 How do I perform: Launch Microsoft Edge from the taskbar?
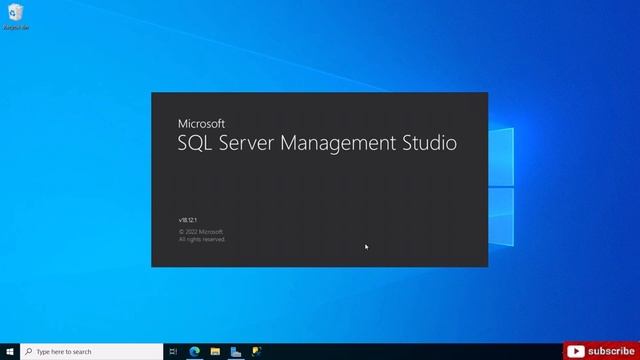(x=194, y=351)
